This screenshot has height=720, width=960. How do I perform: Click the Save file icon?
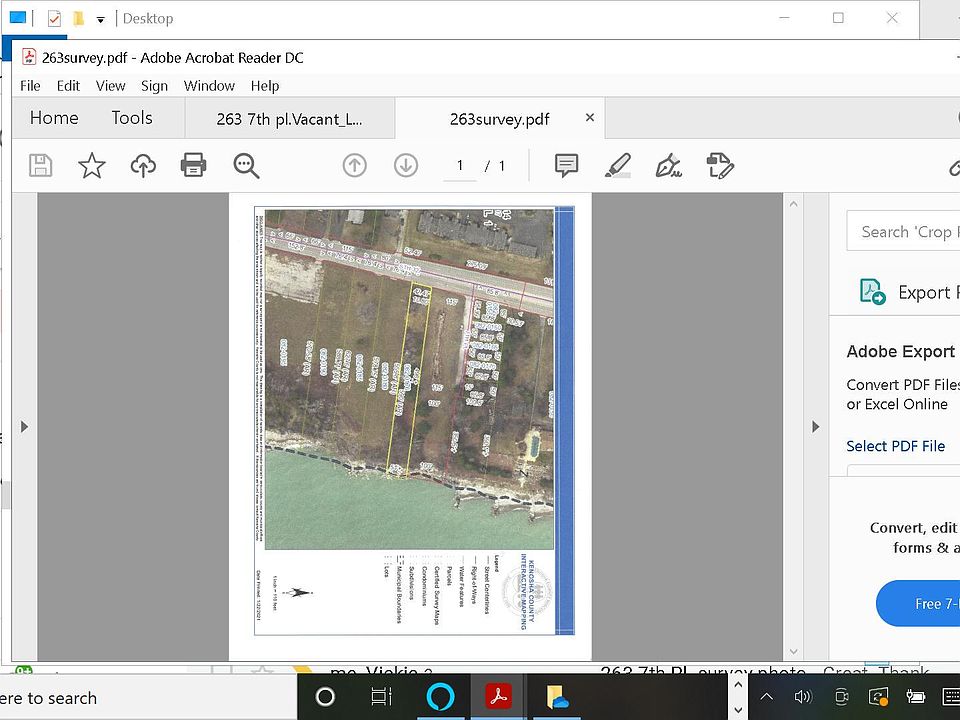(40, 165)
